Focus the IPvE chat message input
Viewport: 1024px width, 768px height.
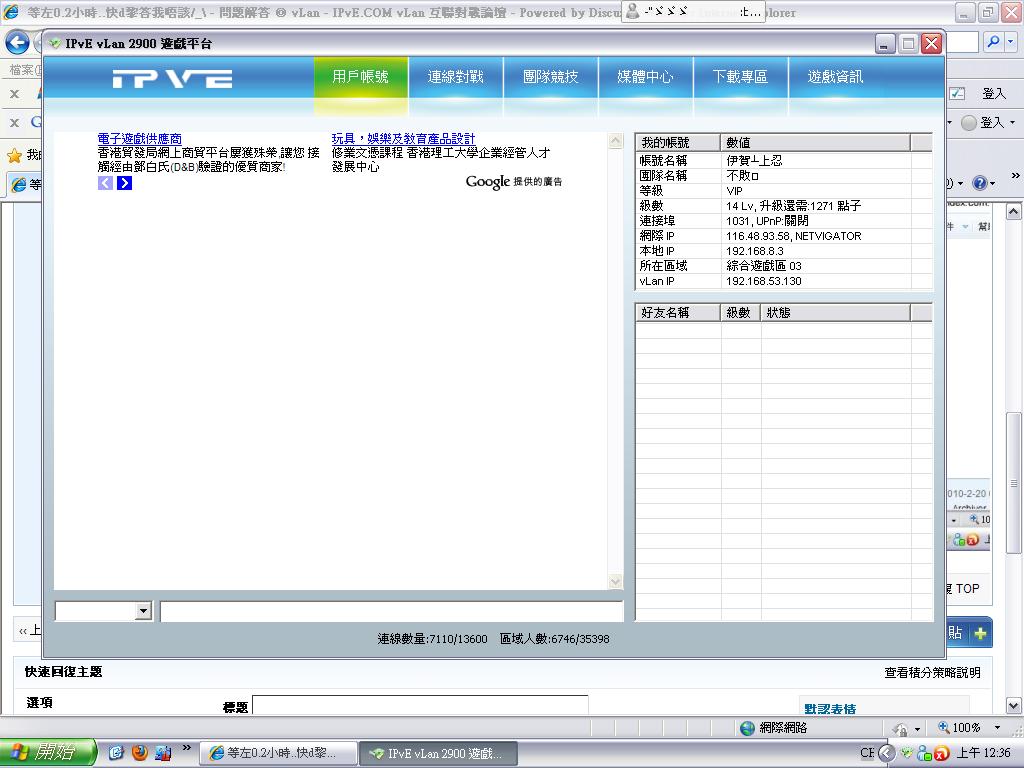tap(392, 611)
